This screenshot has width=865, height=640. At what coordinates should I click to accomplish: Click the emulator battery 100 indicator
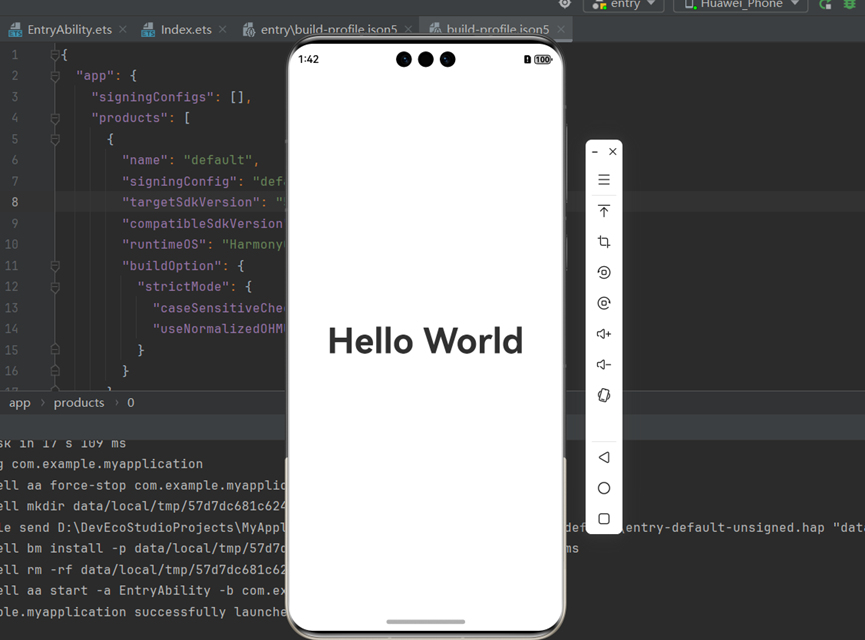click(543, 60)
